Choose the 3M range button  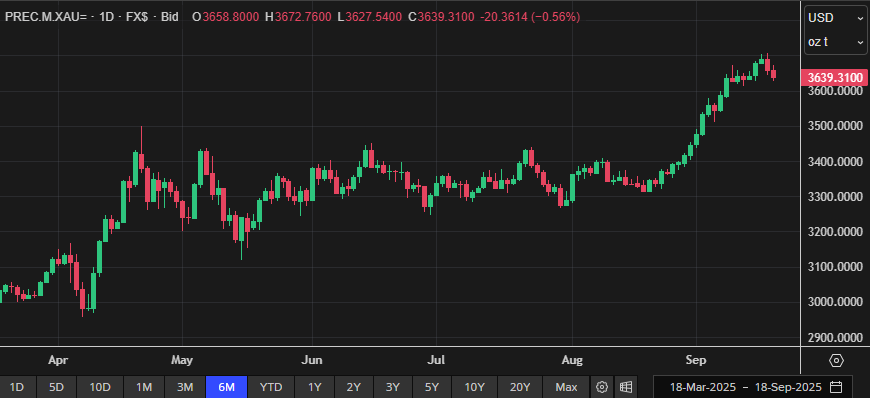click(185, 387)
